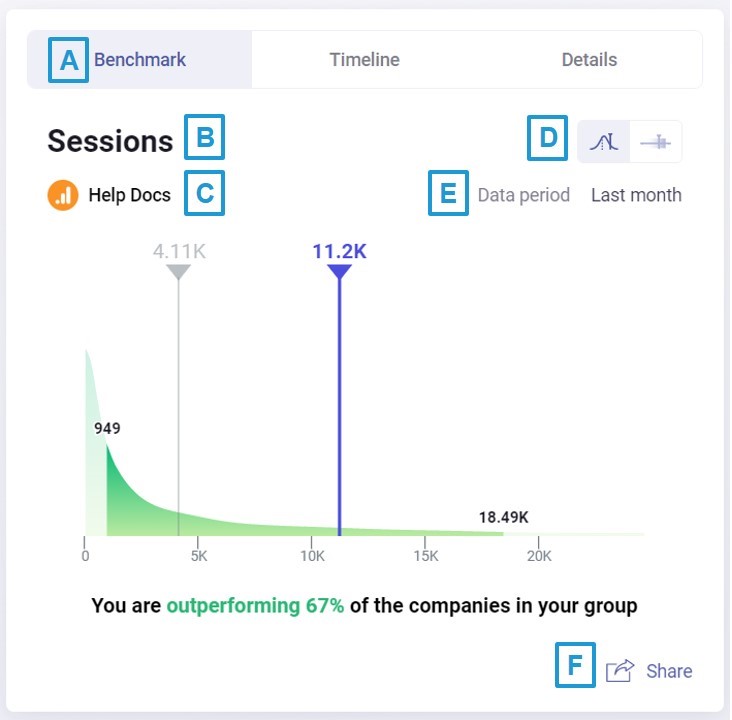This screenshot has width=732, height=720.
Task: Click the gray 4.11K marker triangle
Action: click(x=178, y=272)
